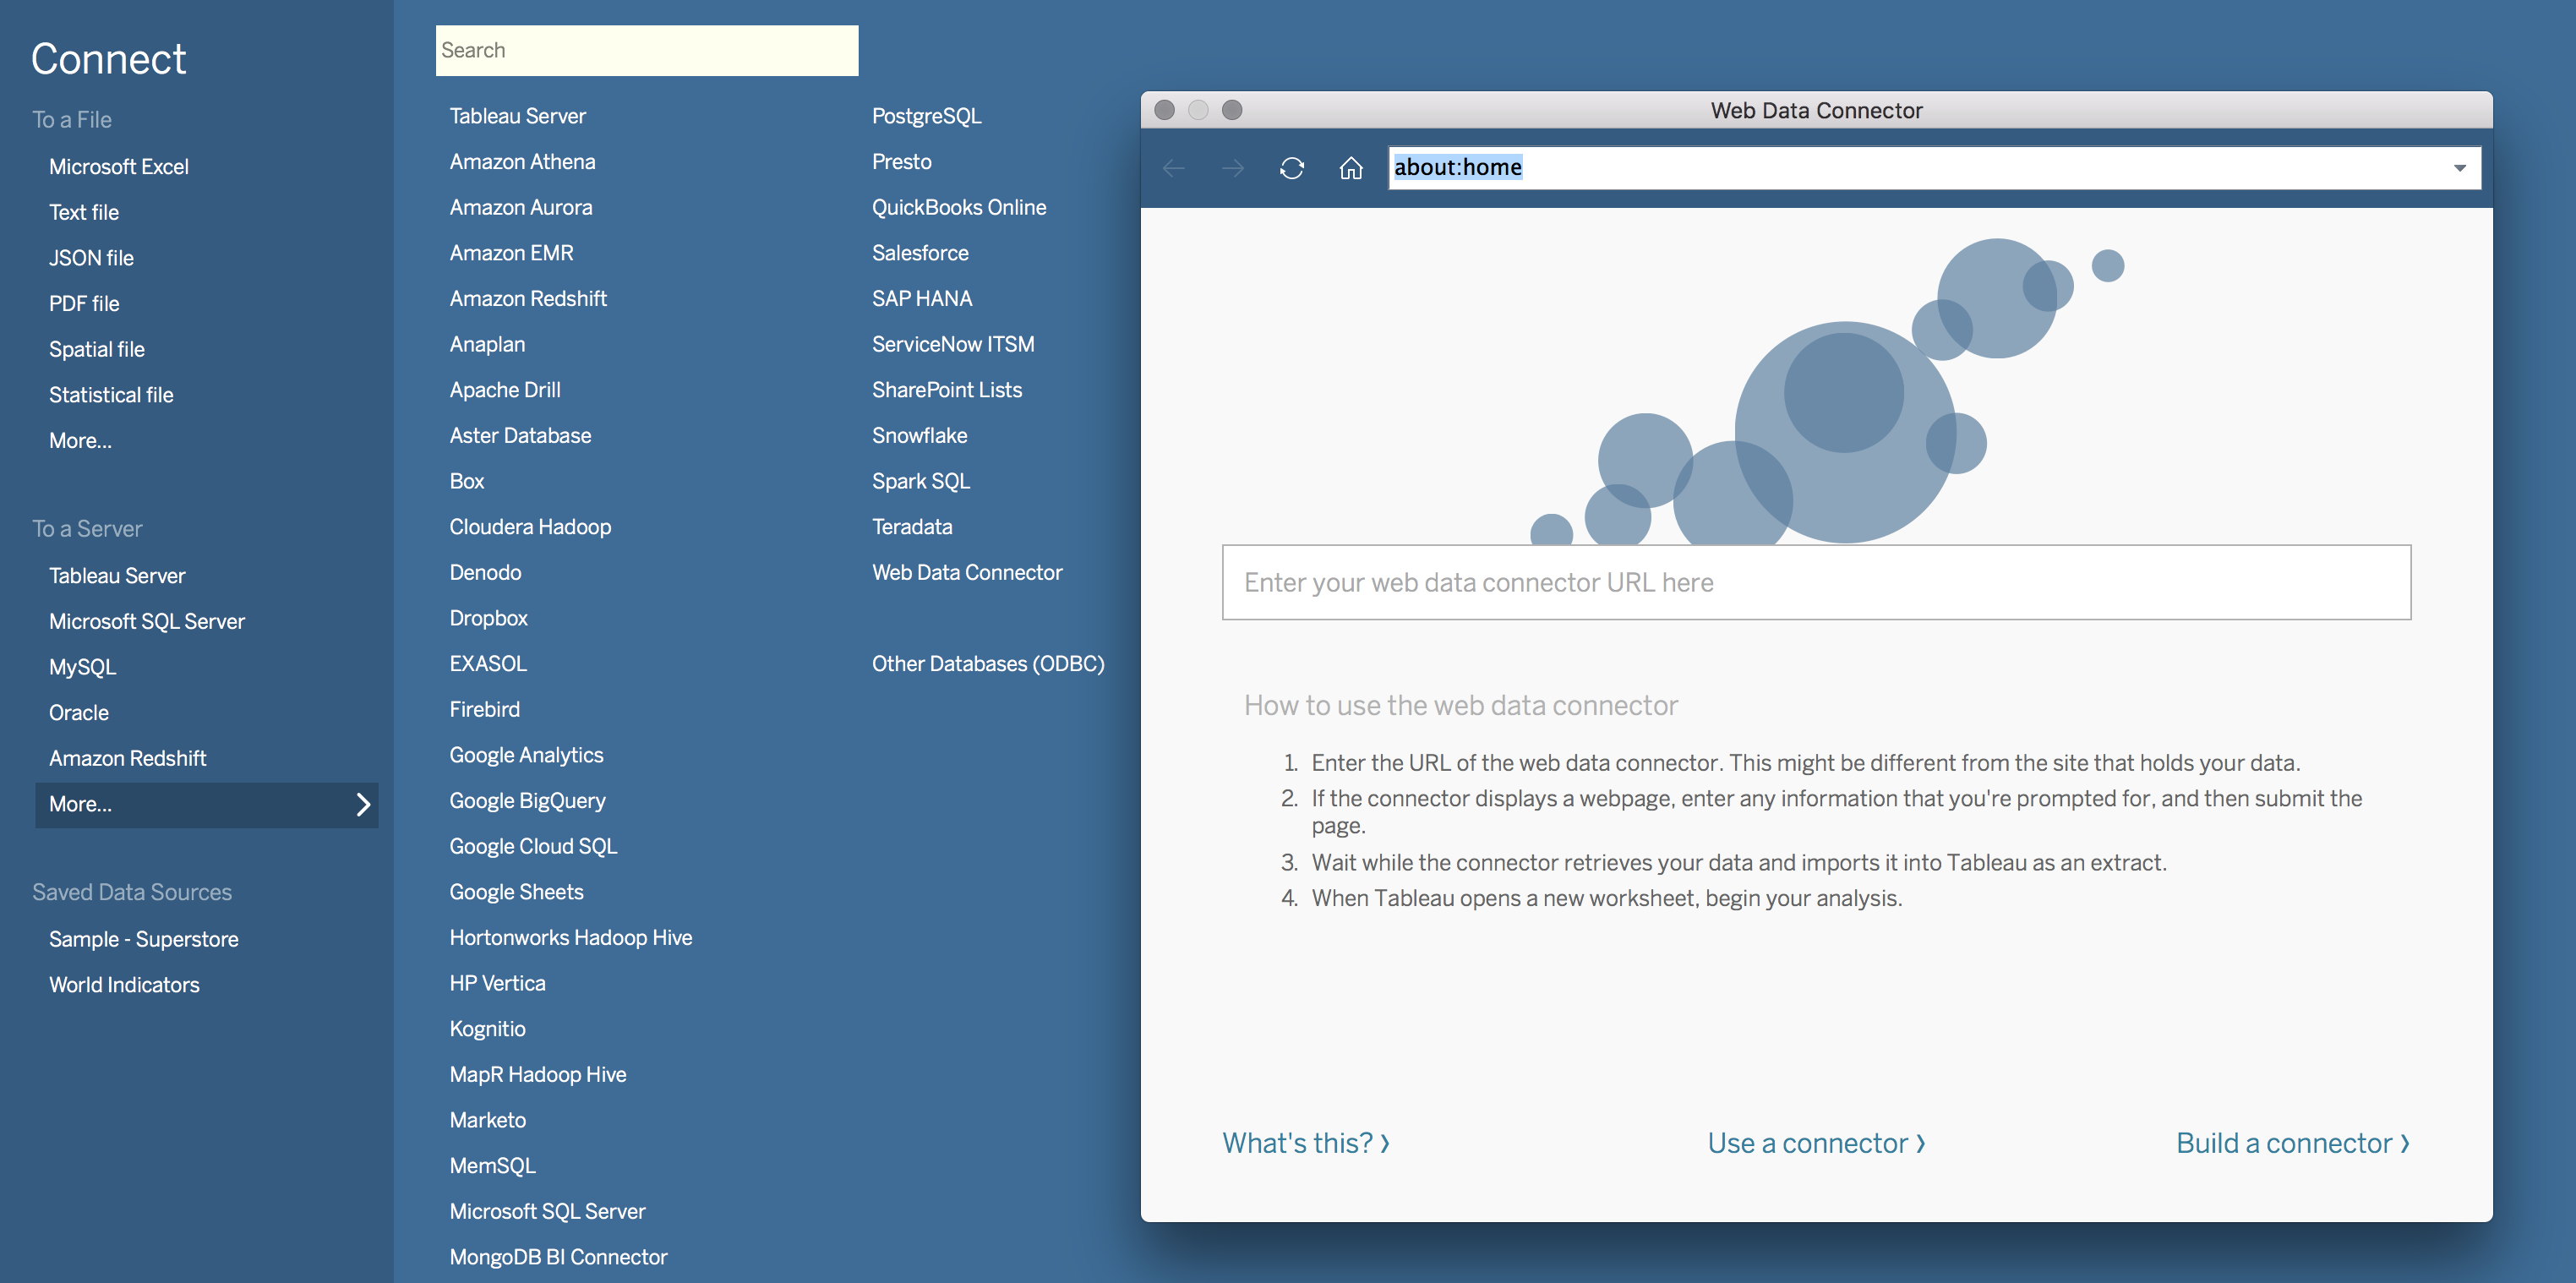Click the connector search field
The image size is (2576, 1283).
tap(646, 50)
